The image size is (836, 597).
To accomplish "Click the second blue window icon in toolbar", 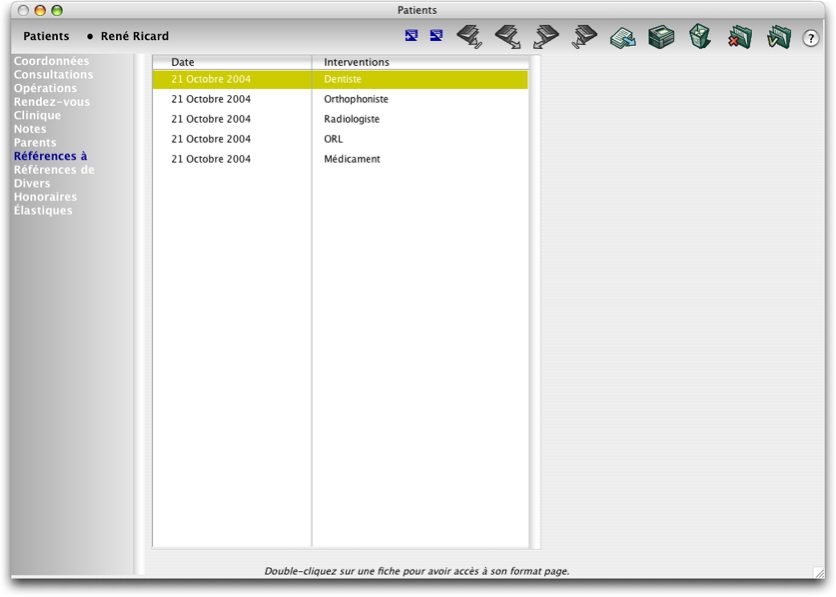I will pyautogui.click(x=436, y=36).
